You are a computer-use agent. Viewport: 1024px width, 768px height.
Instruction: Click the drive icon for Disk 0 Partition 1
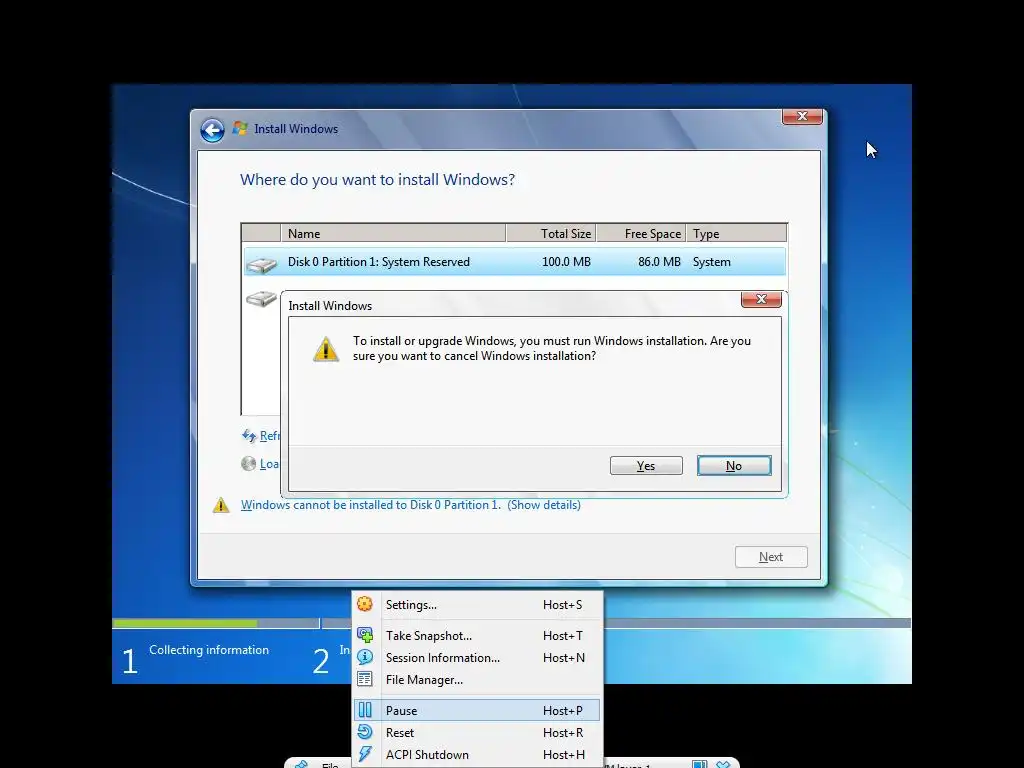pos(261,264)
